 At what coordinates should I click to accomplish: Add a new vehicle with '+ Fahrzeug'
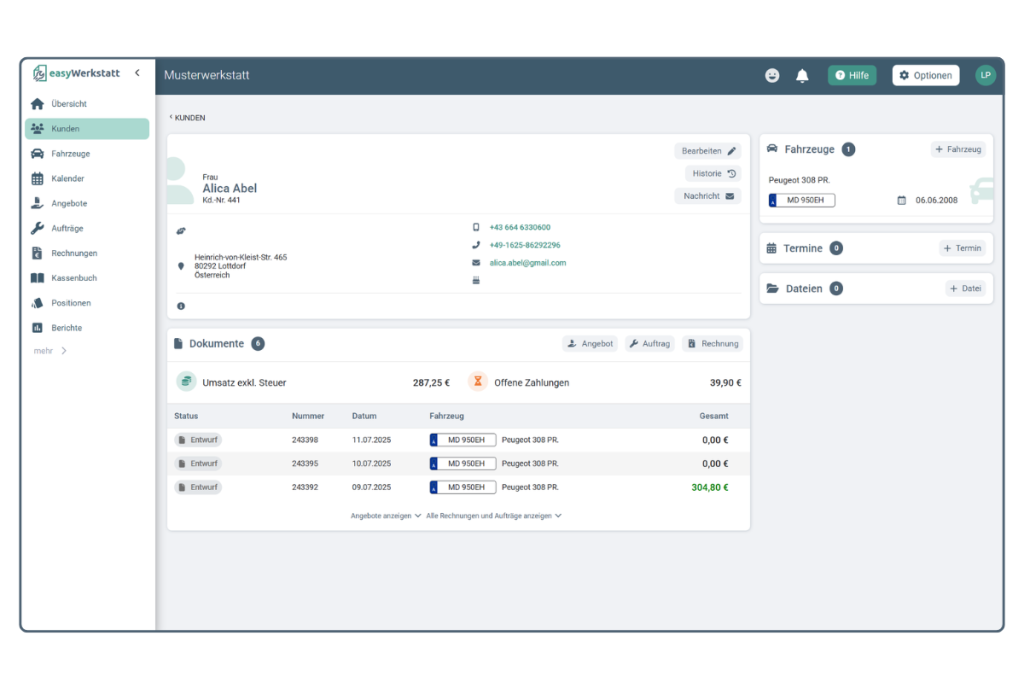pyautogui.click(x=958, y=149)
